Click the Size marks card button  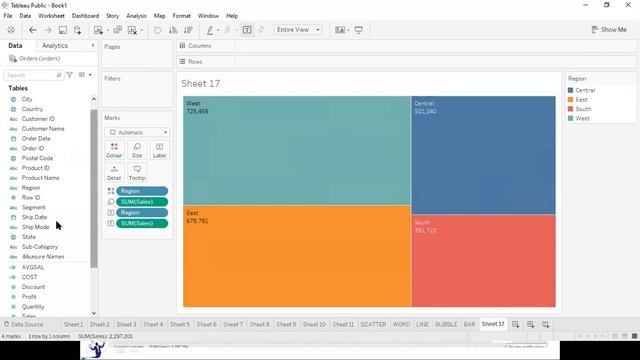pos(137,150)
